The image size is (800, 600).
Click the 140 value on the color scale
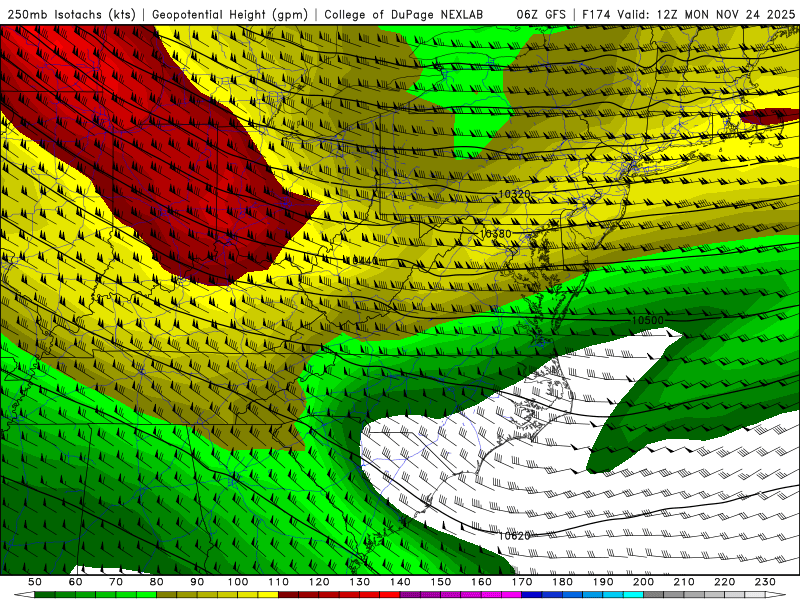tap(400, 582)
